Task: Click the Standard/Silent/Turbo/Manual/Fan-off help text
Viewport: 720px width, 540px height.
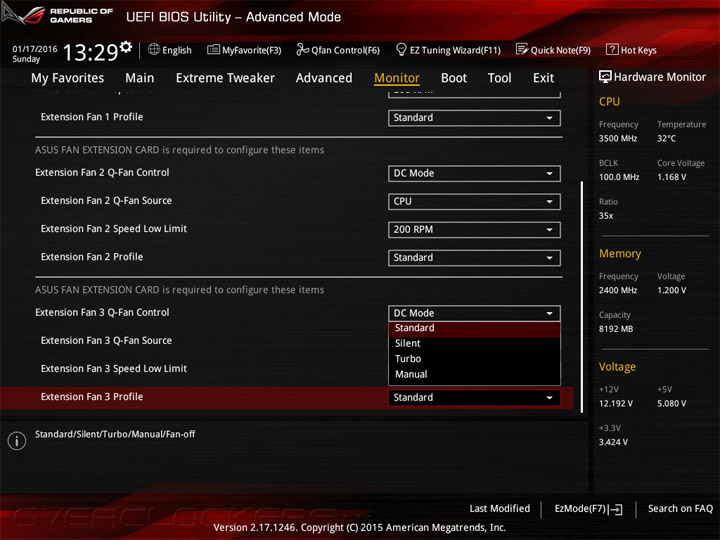Action: [115, 434]
